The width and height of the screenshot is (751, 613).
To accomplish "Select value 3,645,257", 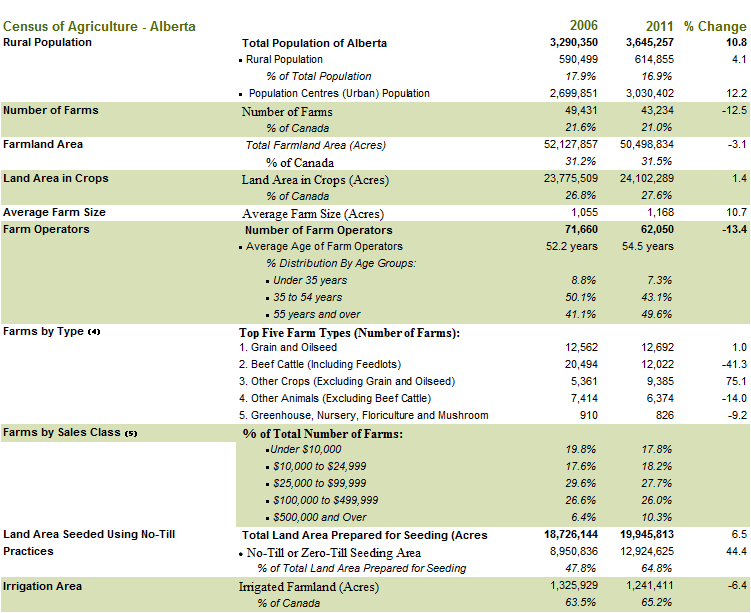I will click(x=649, y=43).
